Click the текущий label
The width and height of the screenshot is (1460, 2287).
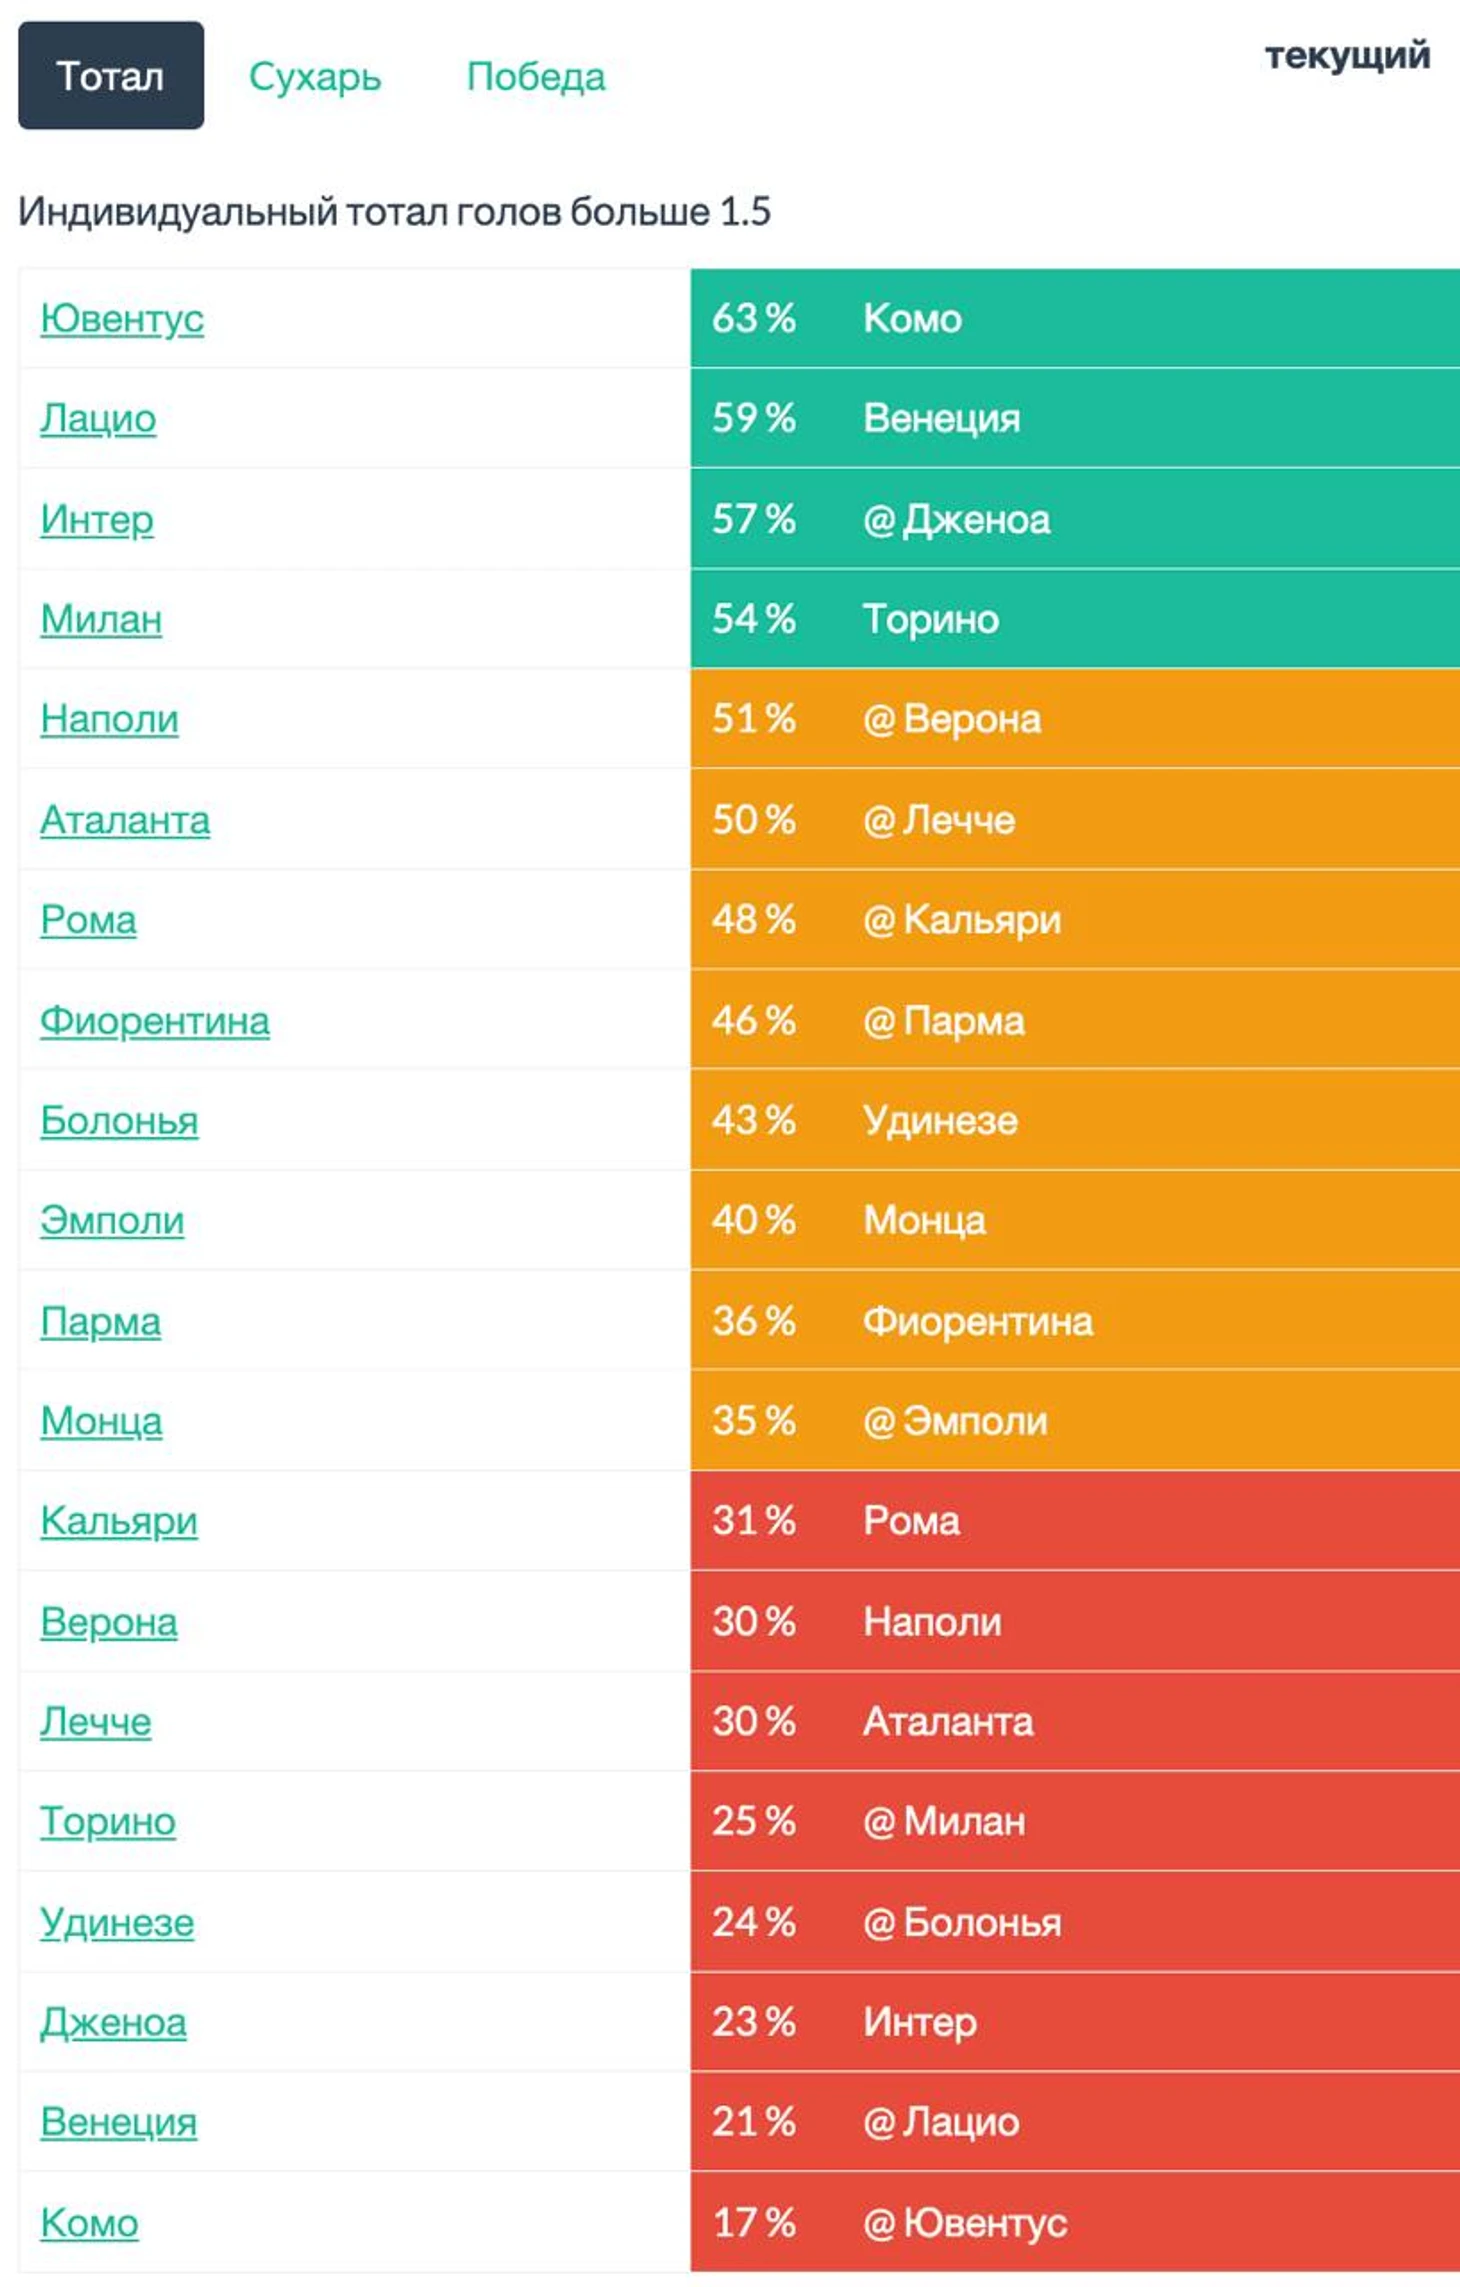tap(1347, 56)
